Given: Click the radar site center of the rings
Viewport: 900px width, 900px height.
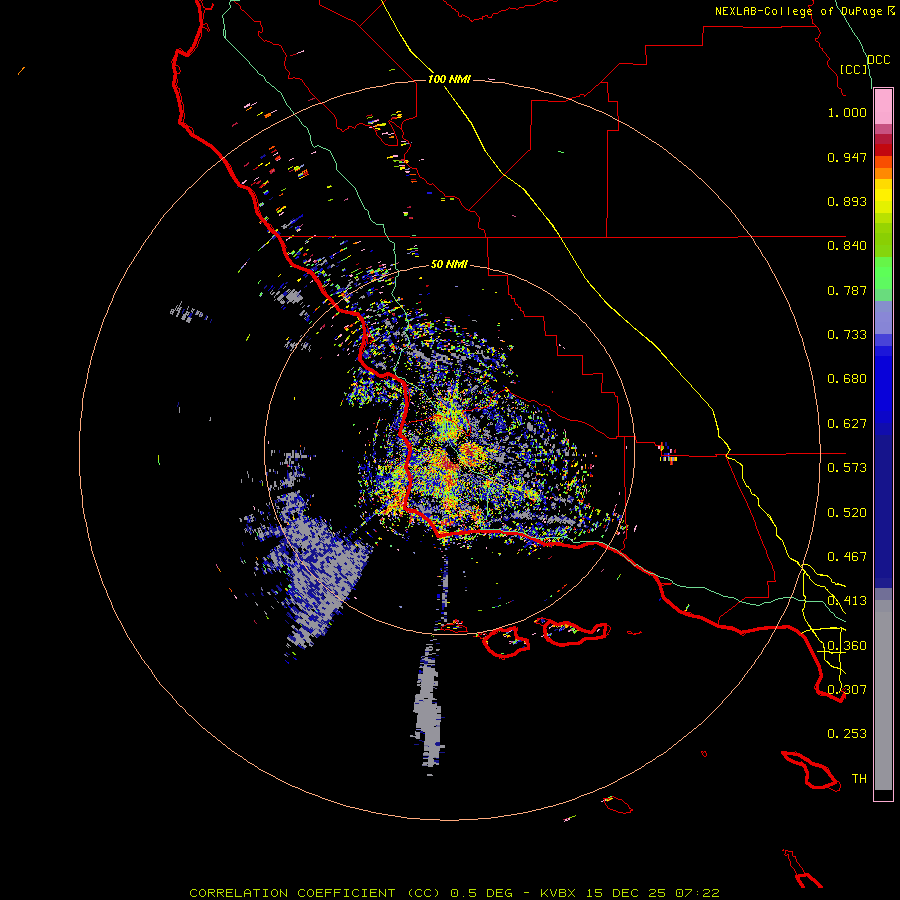Looking at the screenshot, I should tap(450, 450).
